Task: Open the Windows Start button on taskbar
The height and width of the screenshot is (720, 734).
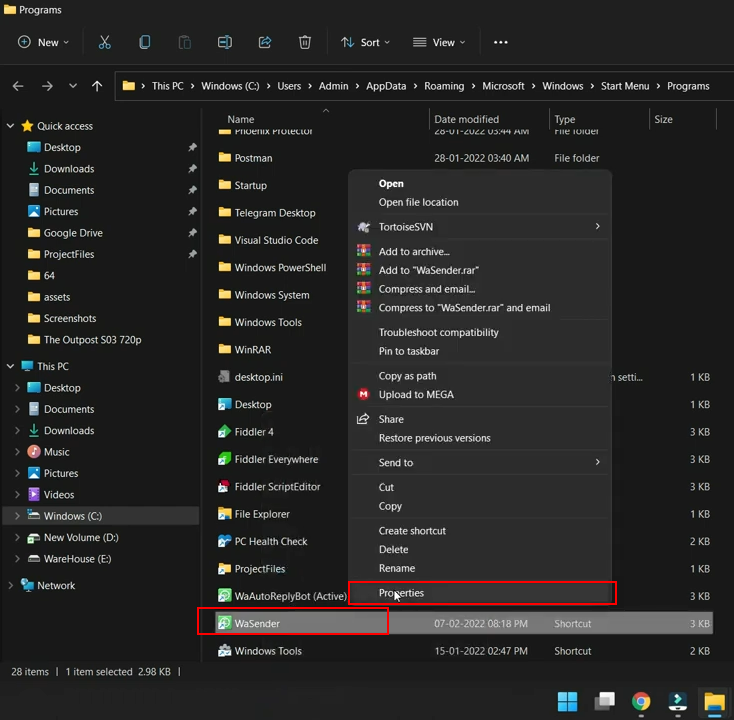Action: pos(567,701)
